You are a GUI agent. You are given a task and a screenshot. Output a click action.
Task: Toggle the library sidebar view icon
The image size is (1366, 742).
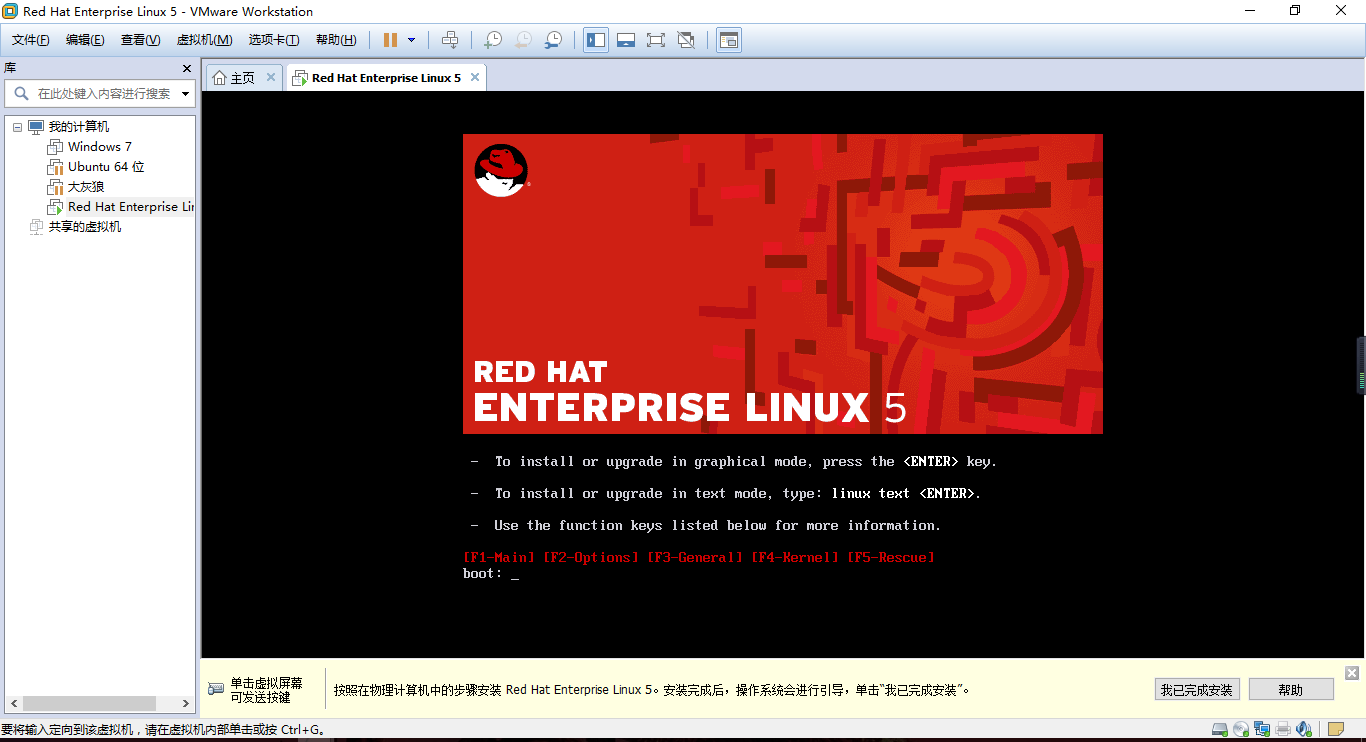pos(596,40)
